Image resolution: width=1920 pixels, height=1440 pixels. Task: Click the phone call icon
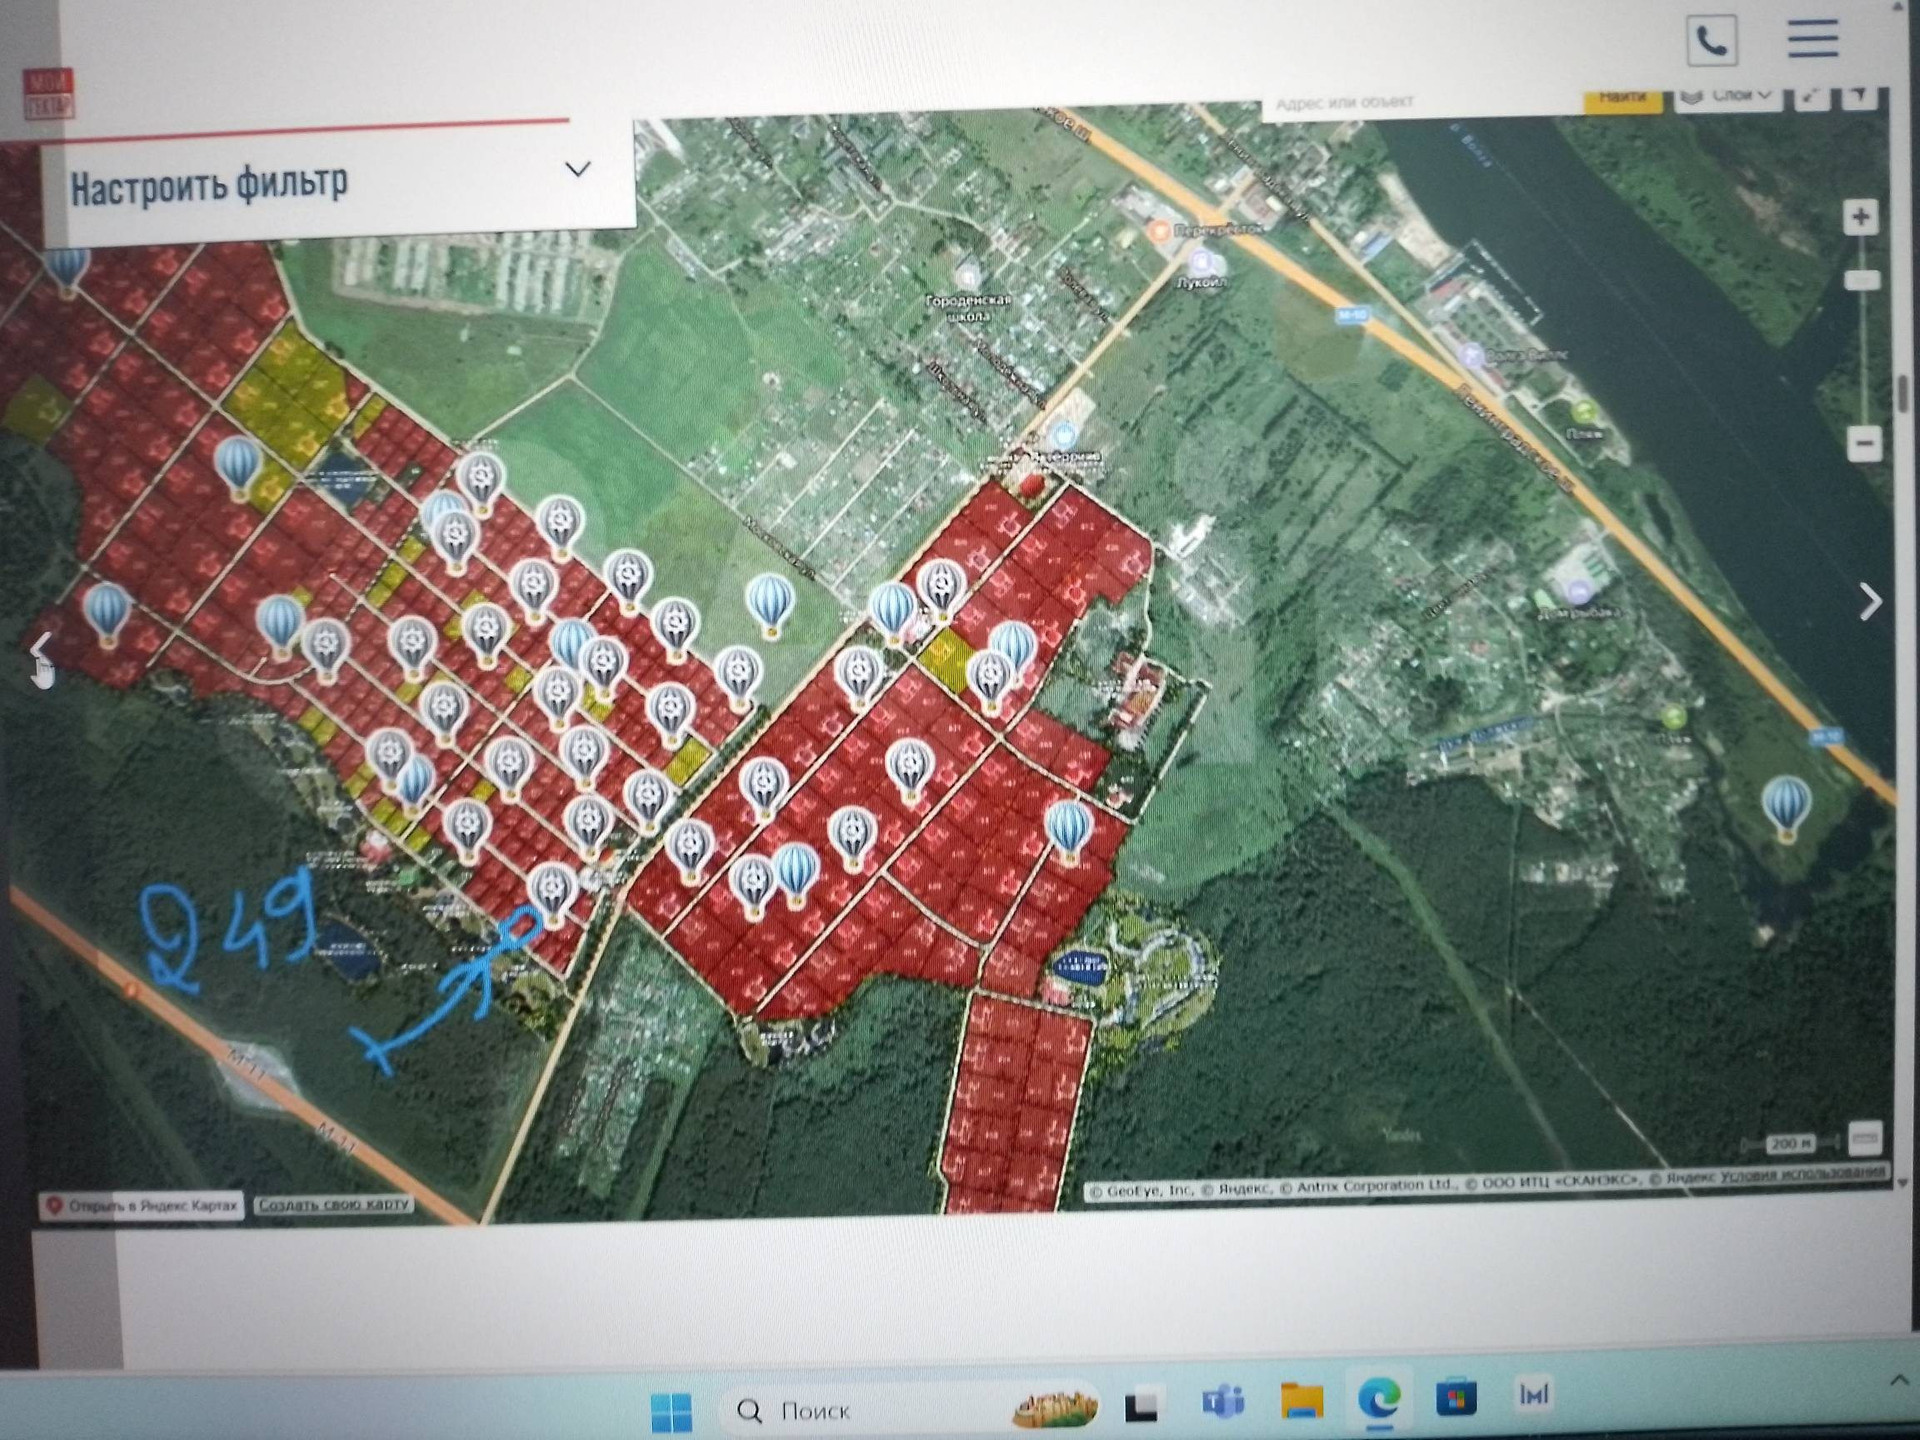pos(1711,41)
